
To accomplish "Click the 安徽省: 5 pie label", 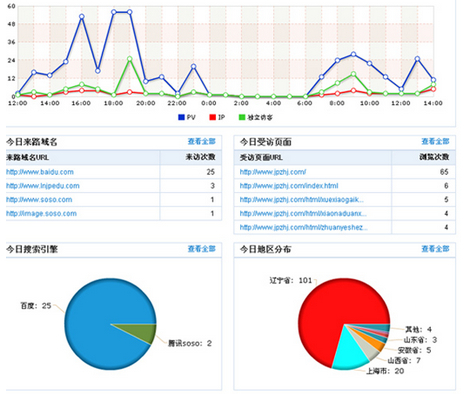I will (414, 350).
